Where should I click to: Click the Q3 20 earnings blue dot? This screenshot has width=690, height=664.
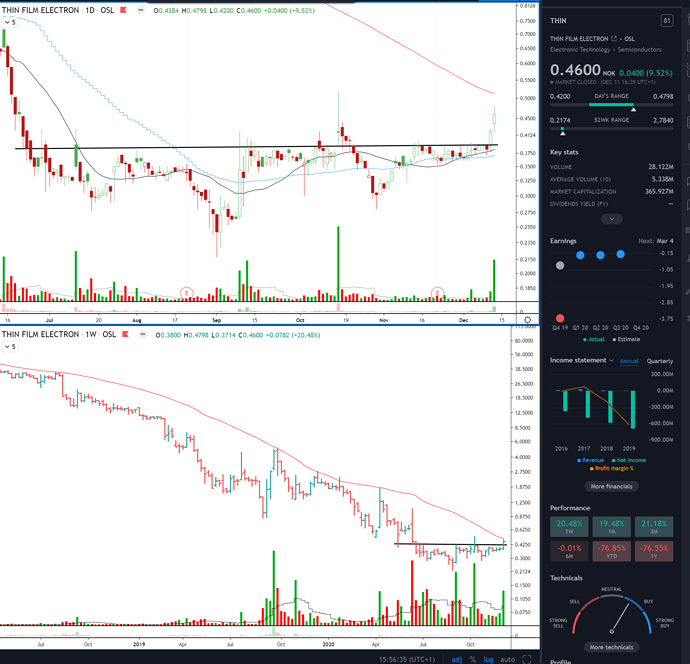coord(620,254)
